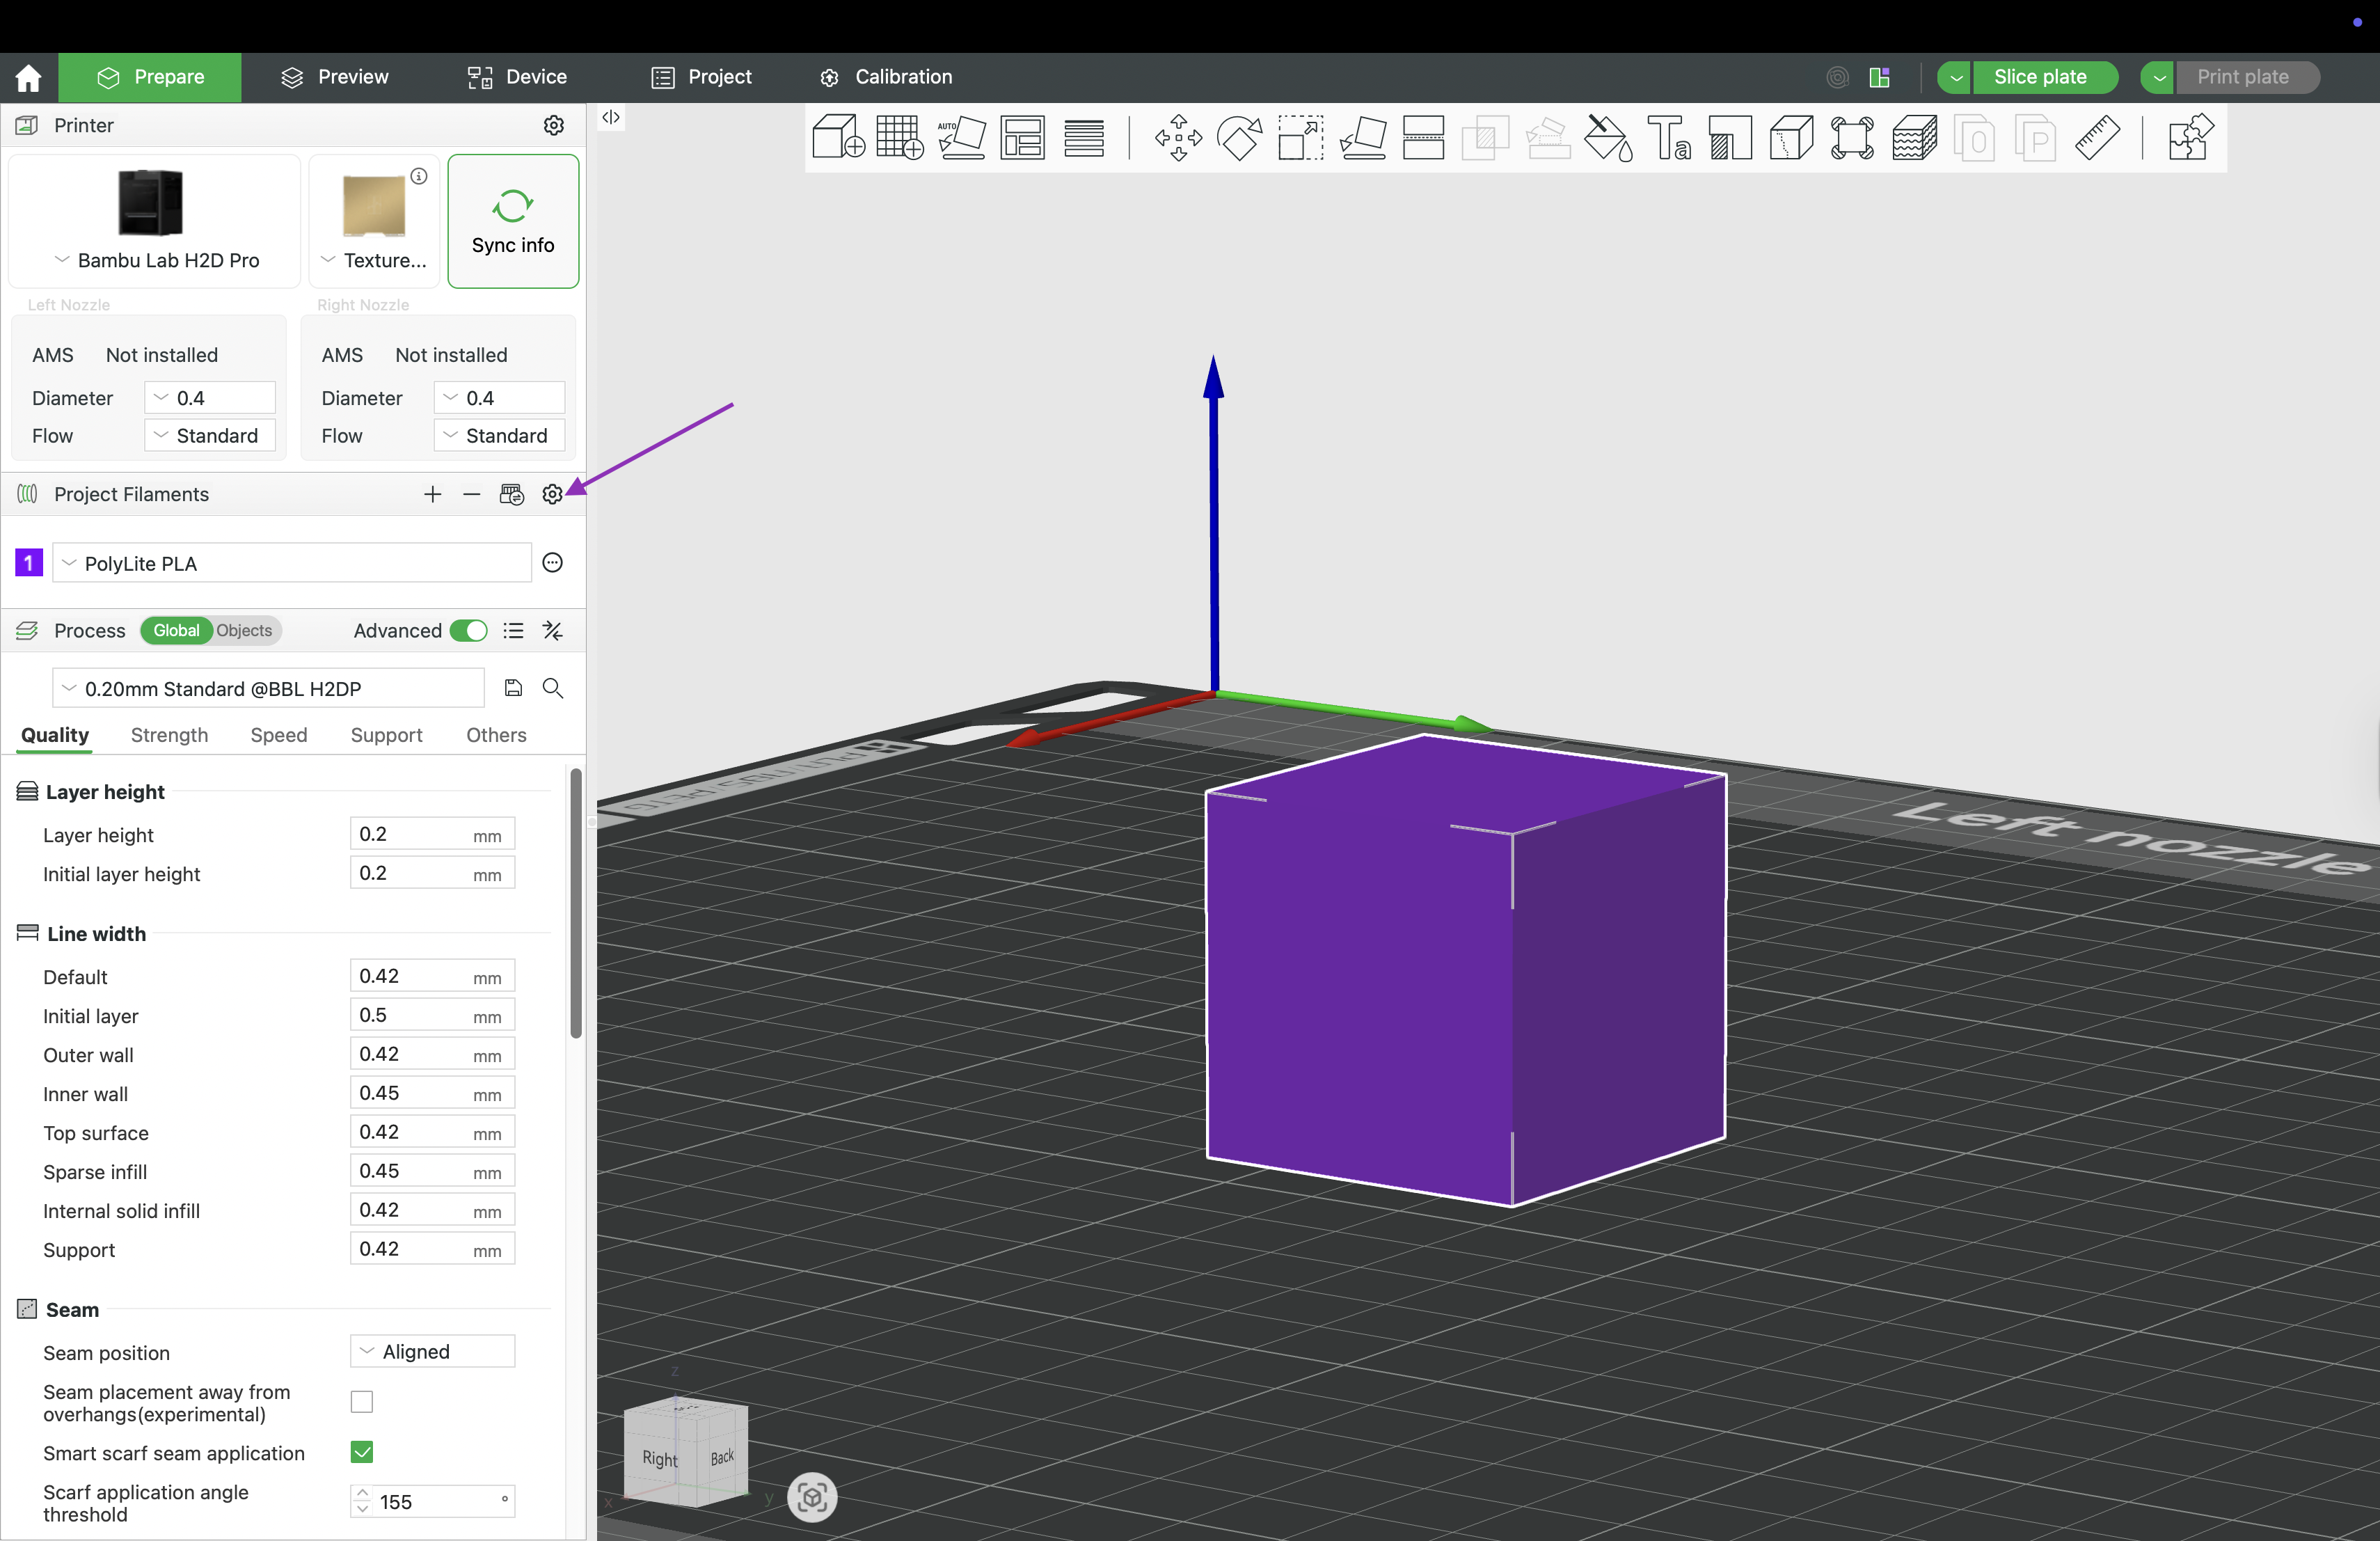Open the Assembly view puzzle icon
This screenshot has width=2380, height=1541.
pos(2190,138)
